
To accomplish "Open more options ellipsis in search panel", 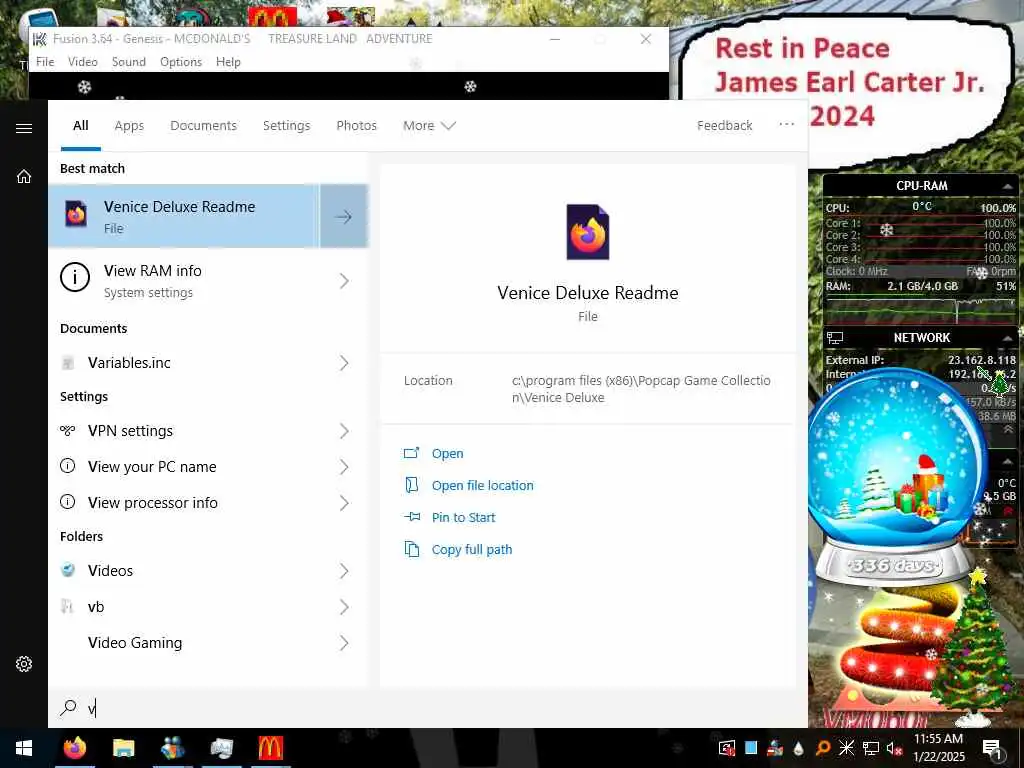I will 786,125.
